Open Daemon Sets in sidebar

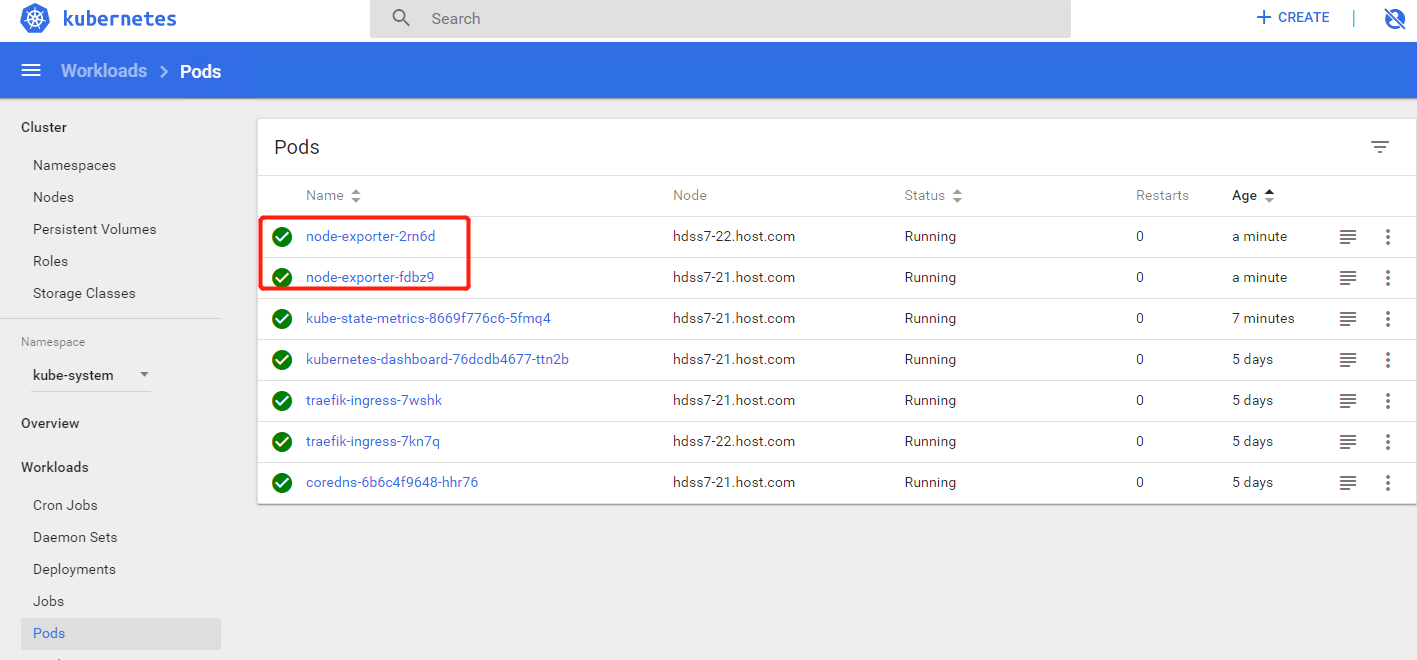coord(75,537)
